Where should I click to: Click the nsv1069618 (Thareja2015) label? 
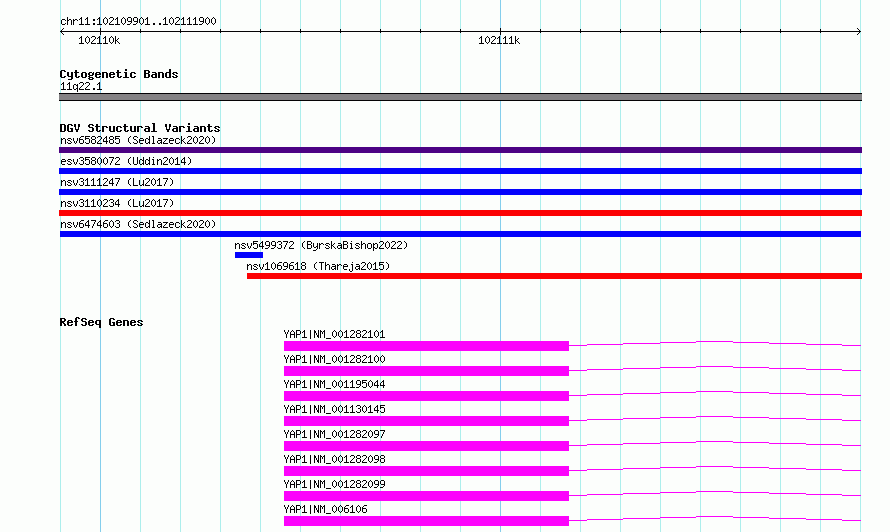point(318,266)
